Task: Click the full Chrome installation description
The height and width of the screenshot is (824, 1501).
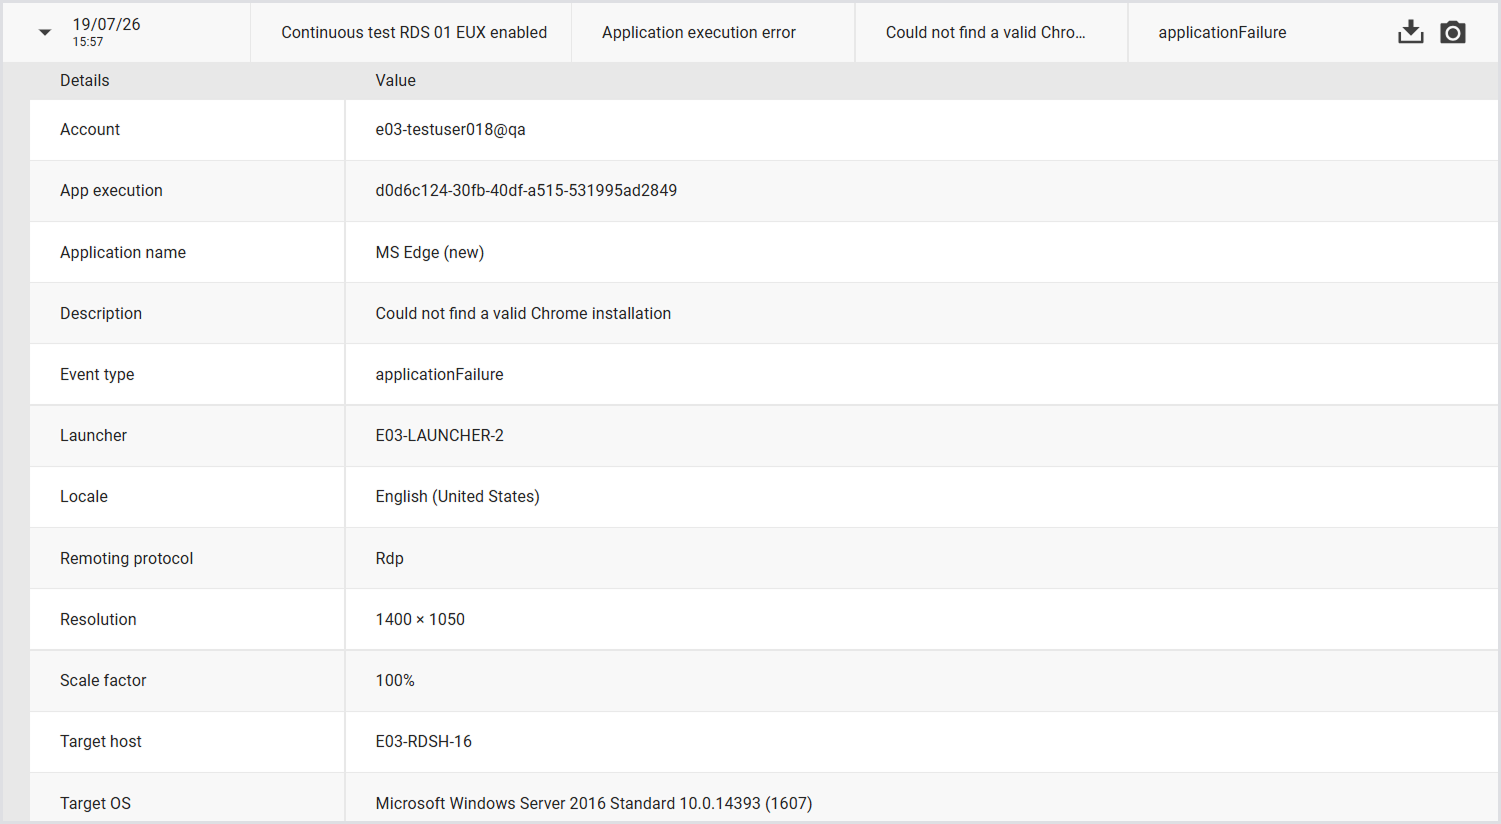Action: click(x=523, y=313)
